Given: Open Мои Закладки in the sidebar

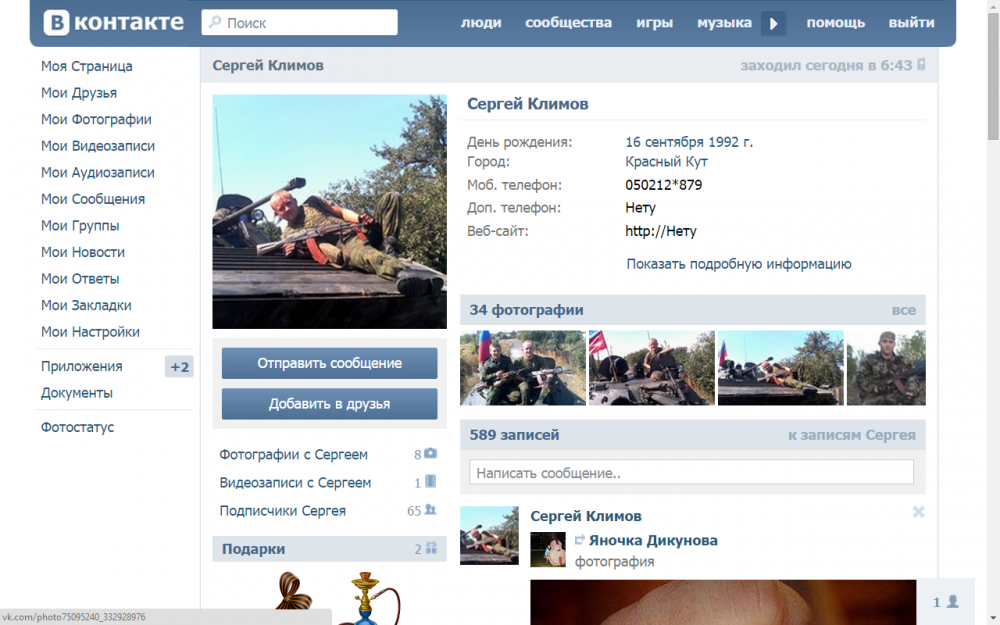Looking at the screenshot, I should [x=86, y=305].
